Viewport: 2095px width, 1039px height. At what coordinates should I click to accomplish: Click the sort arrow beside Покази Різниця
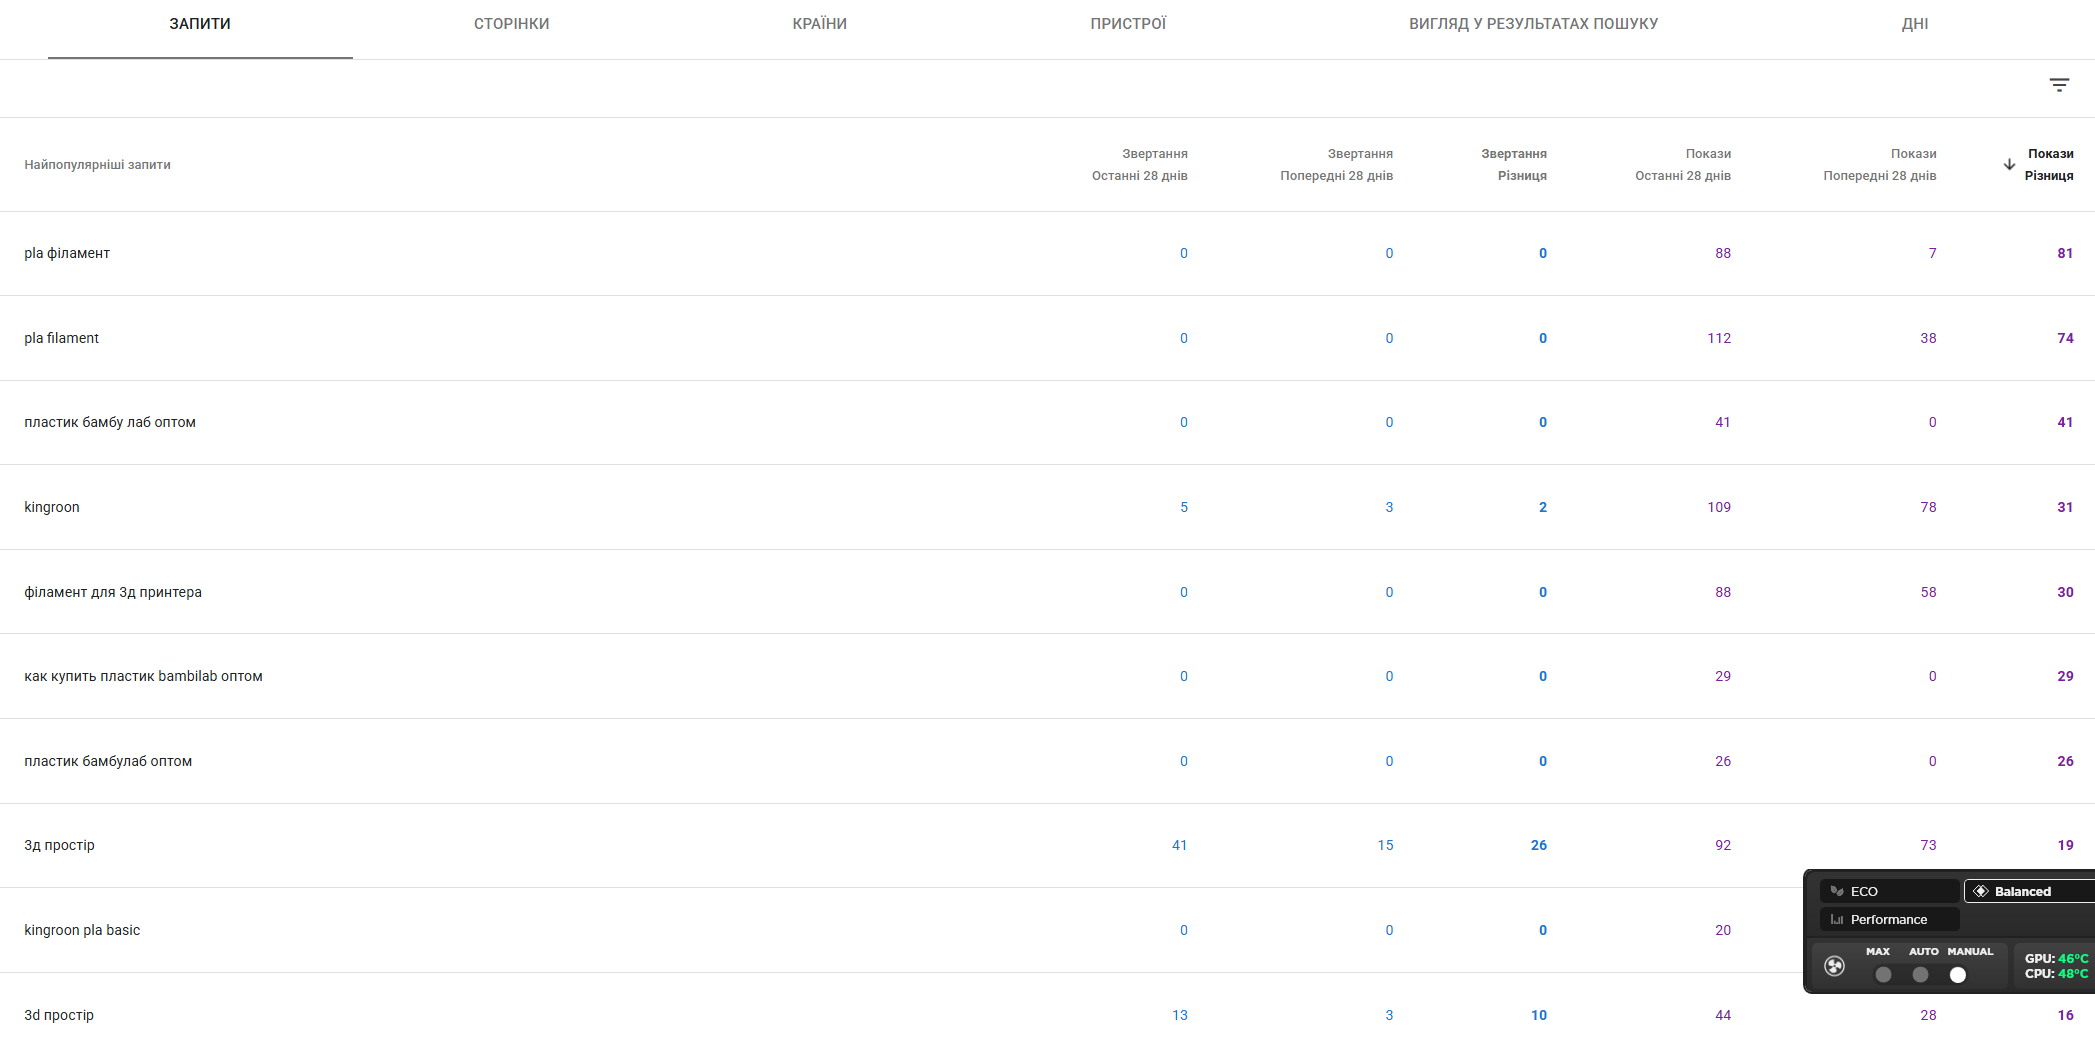[2009, 165]
